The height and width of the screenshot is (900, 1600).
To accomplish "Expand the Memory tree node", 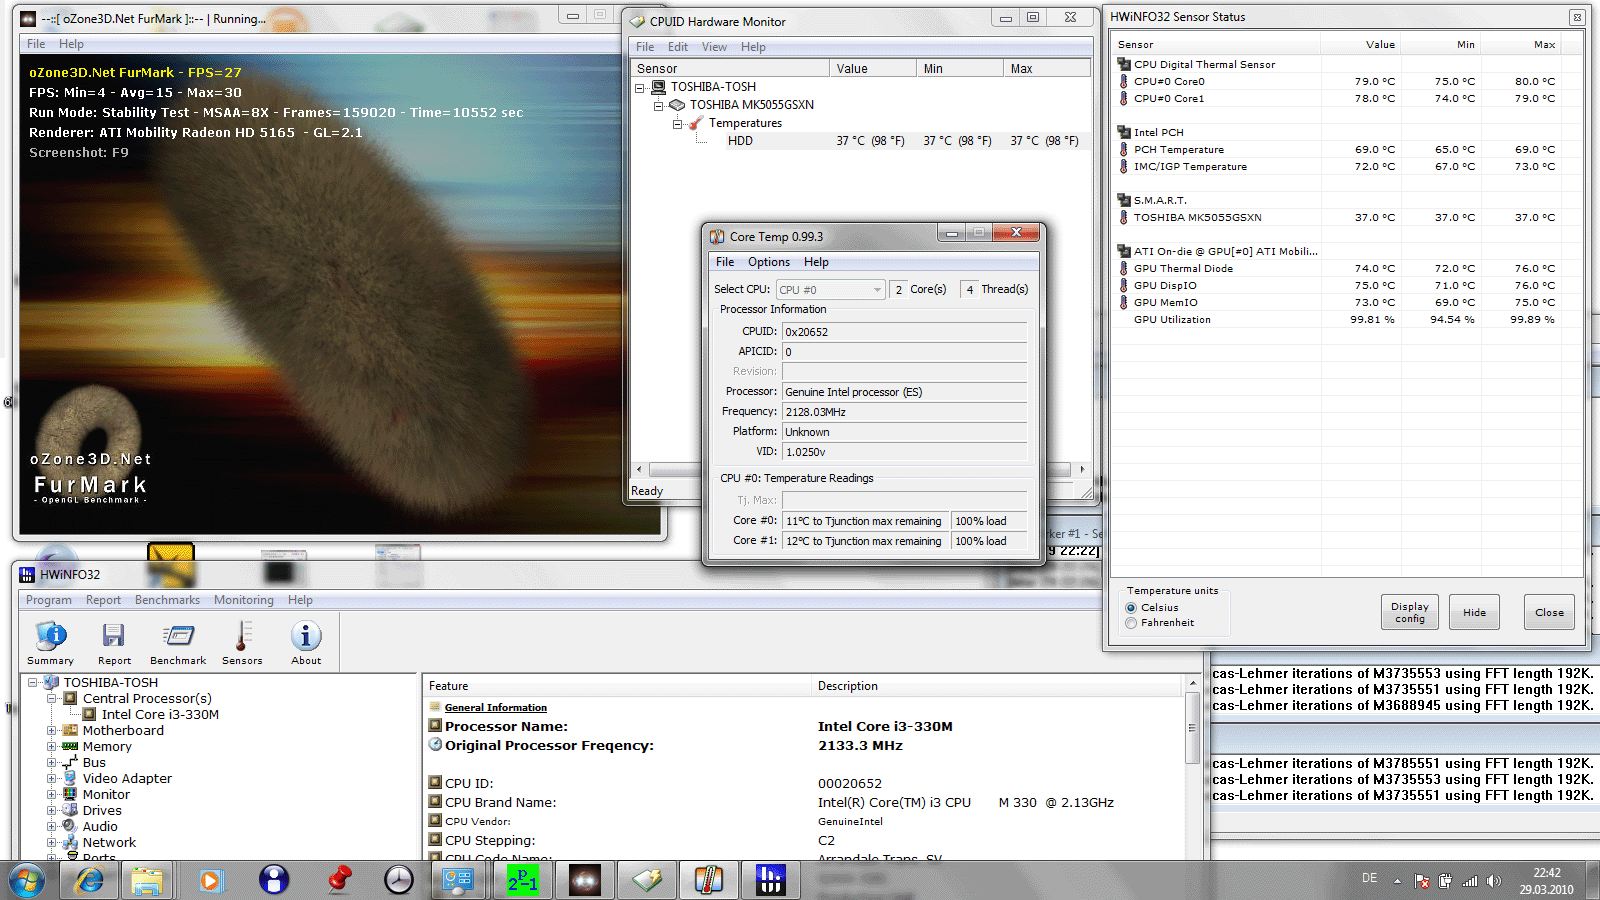I will click(x=51, y=747).
